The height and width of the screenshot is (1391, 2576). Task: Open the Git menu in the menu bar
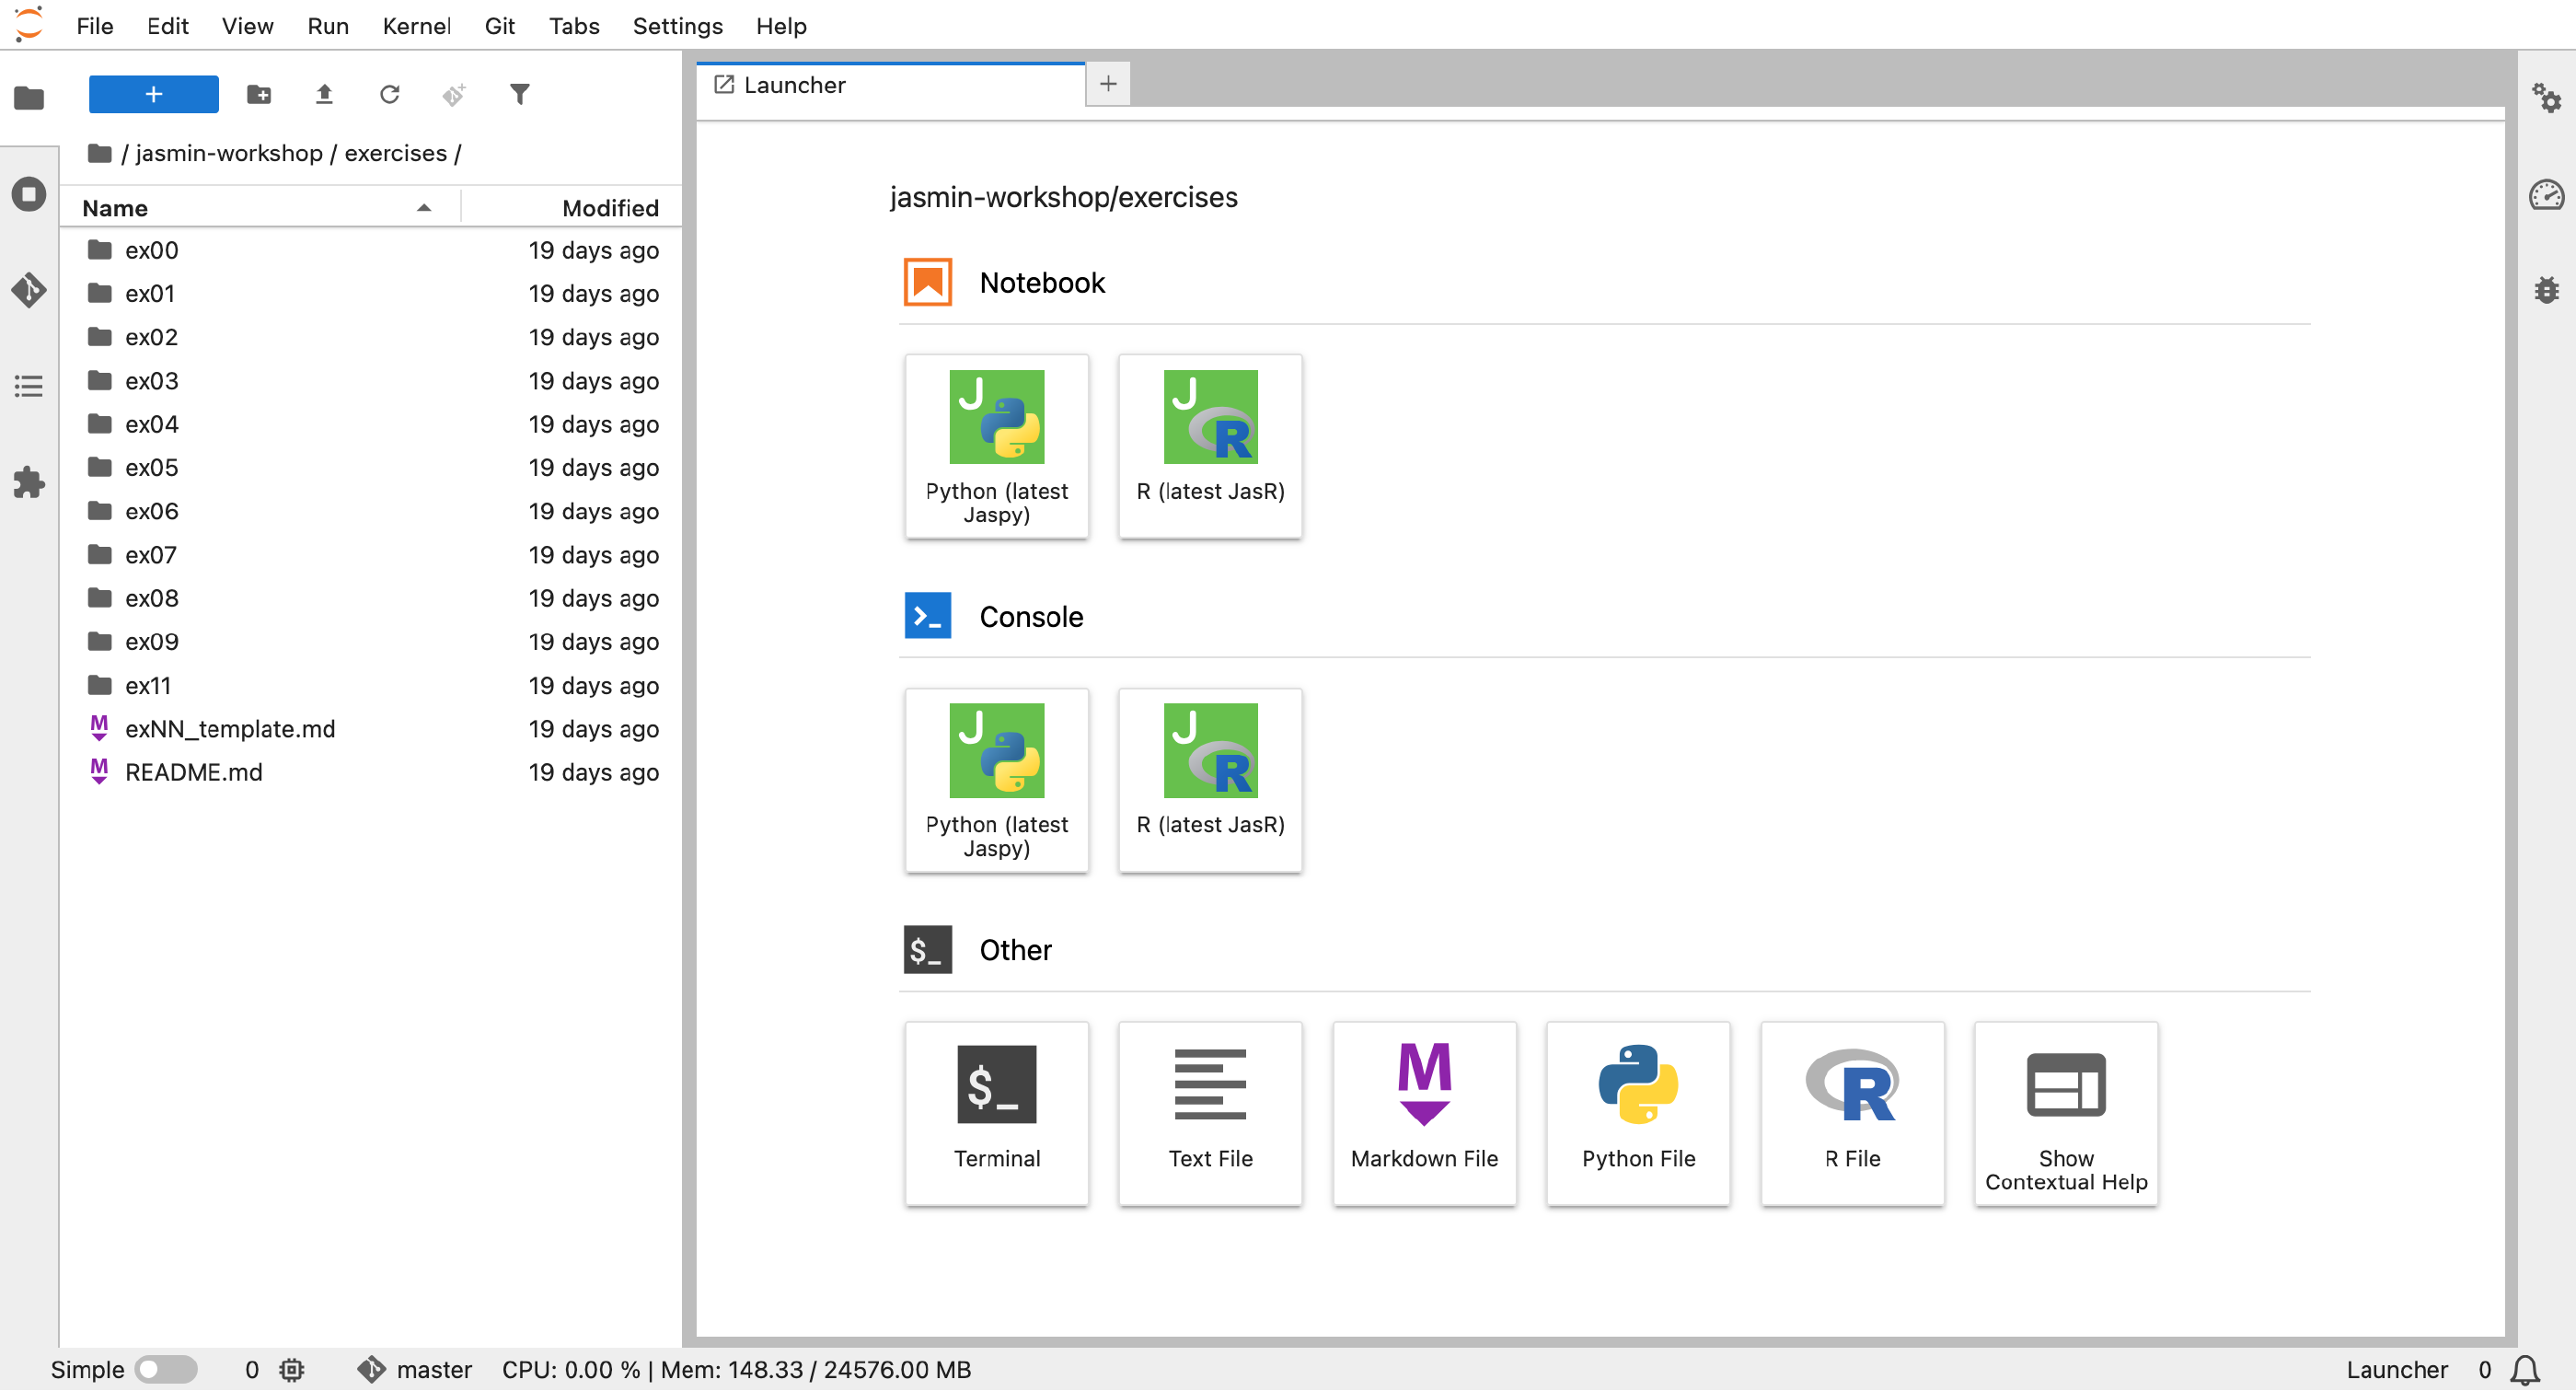pos(500,26)
